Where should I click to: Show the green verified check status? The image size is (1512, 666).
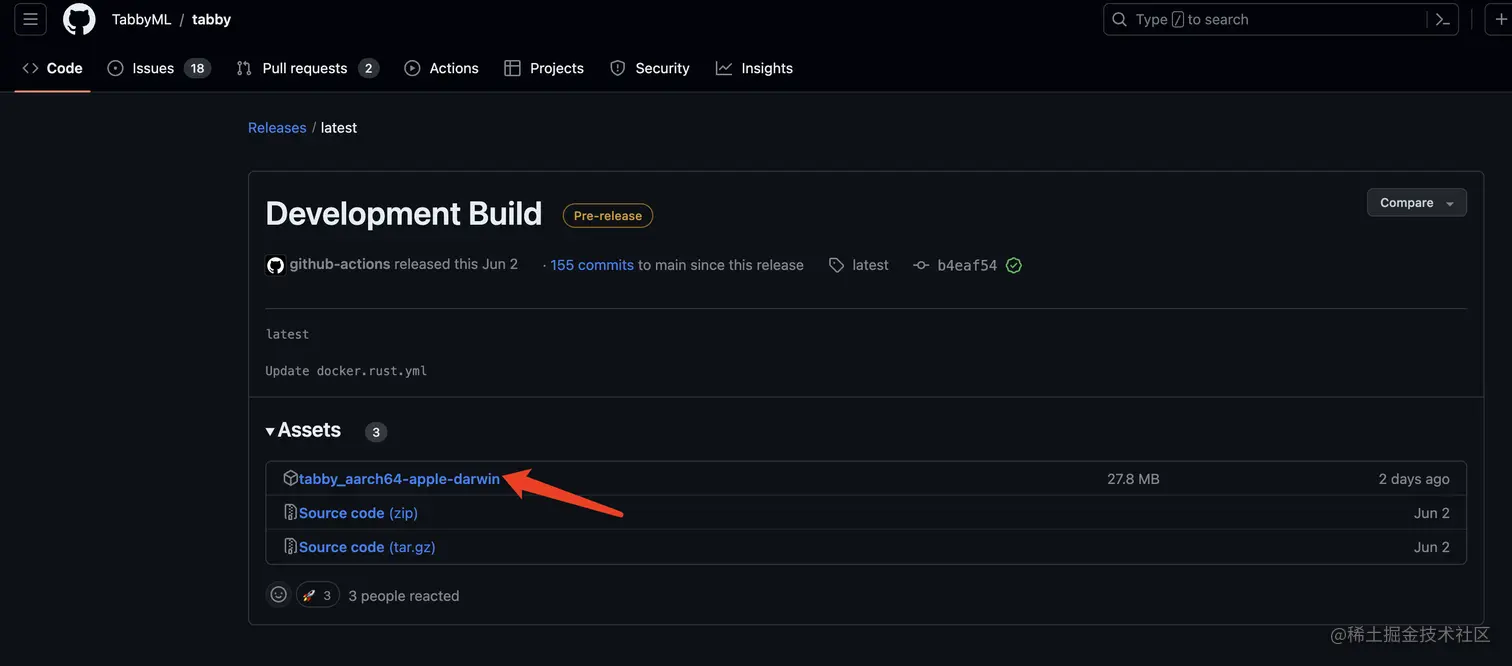pos(1014,265)
